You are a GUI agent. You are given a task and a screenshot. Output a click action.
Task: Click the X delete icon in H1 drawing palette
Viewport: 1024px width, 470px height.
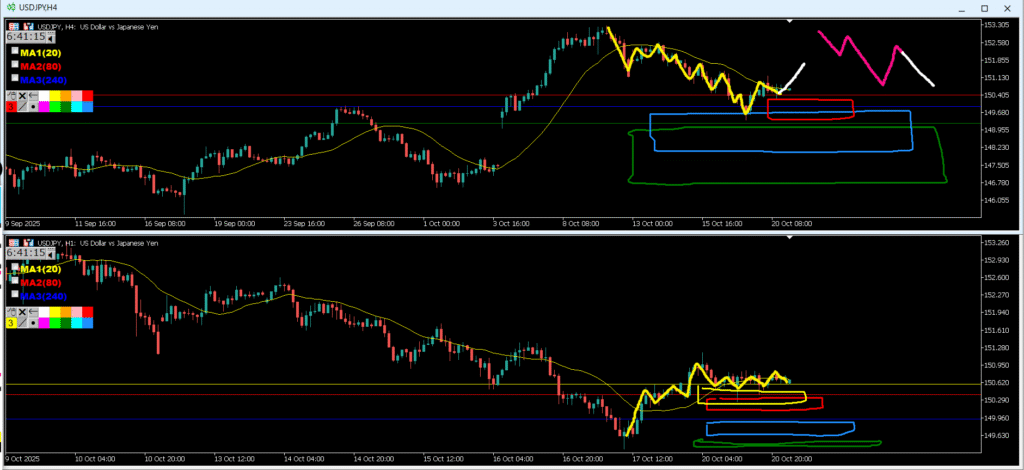tap(22, 312)
